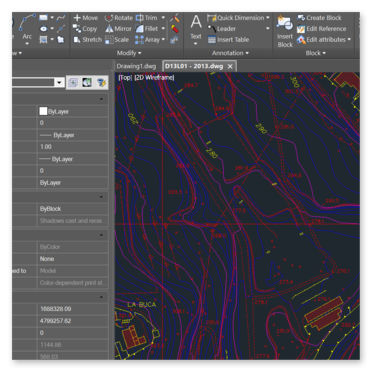Select the Arc drawing tool
The width and height of the screenshot is (370, 370).
(27, 26)
